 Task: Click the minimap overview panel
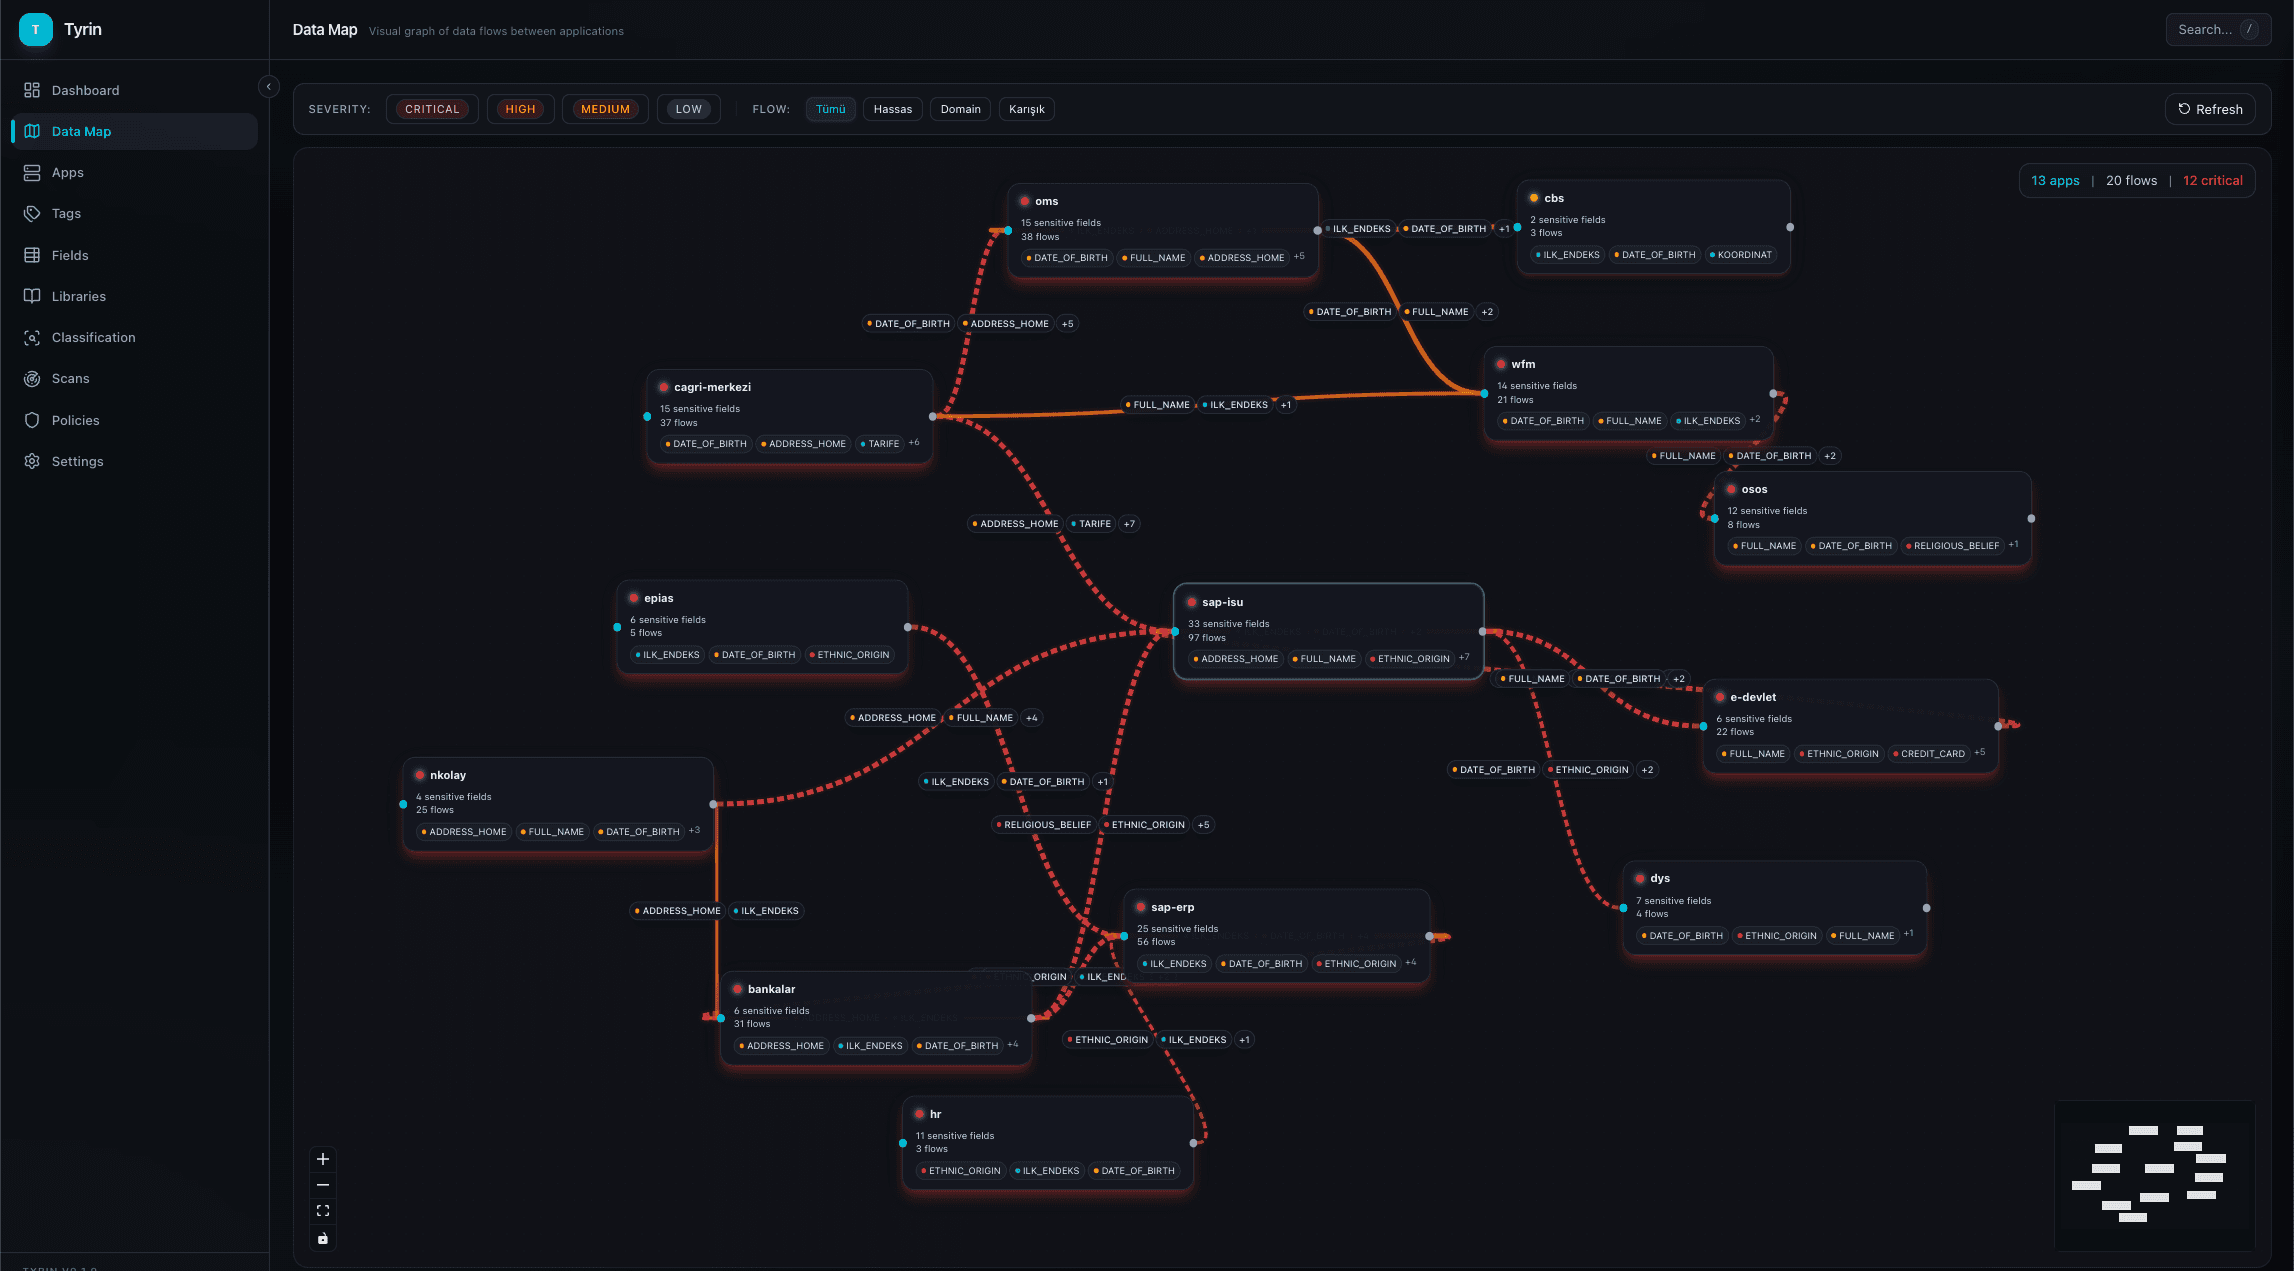(2154, 1176)
